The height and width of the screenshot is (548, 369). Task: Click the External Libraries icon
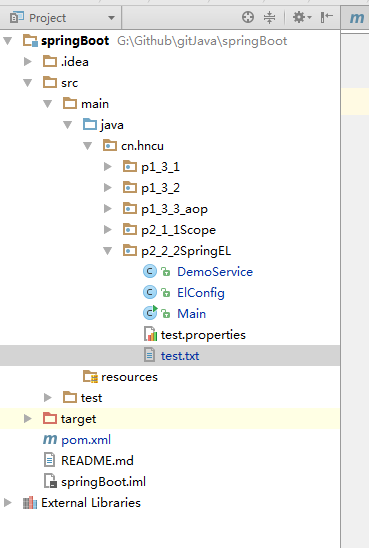tap(30, 503)
